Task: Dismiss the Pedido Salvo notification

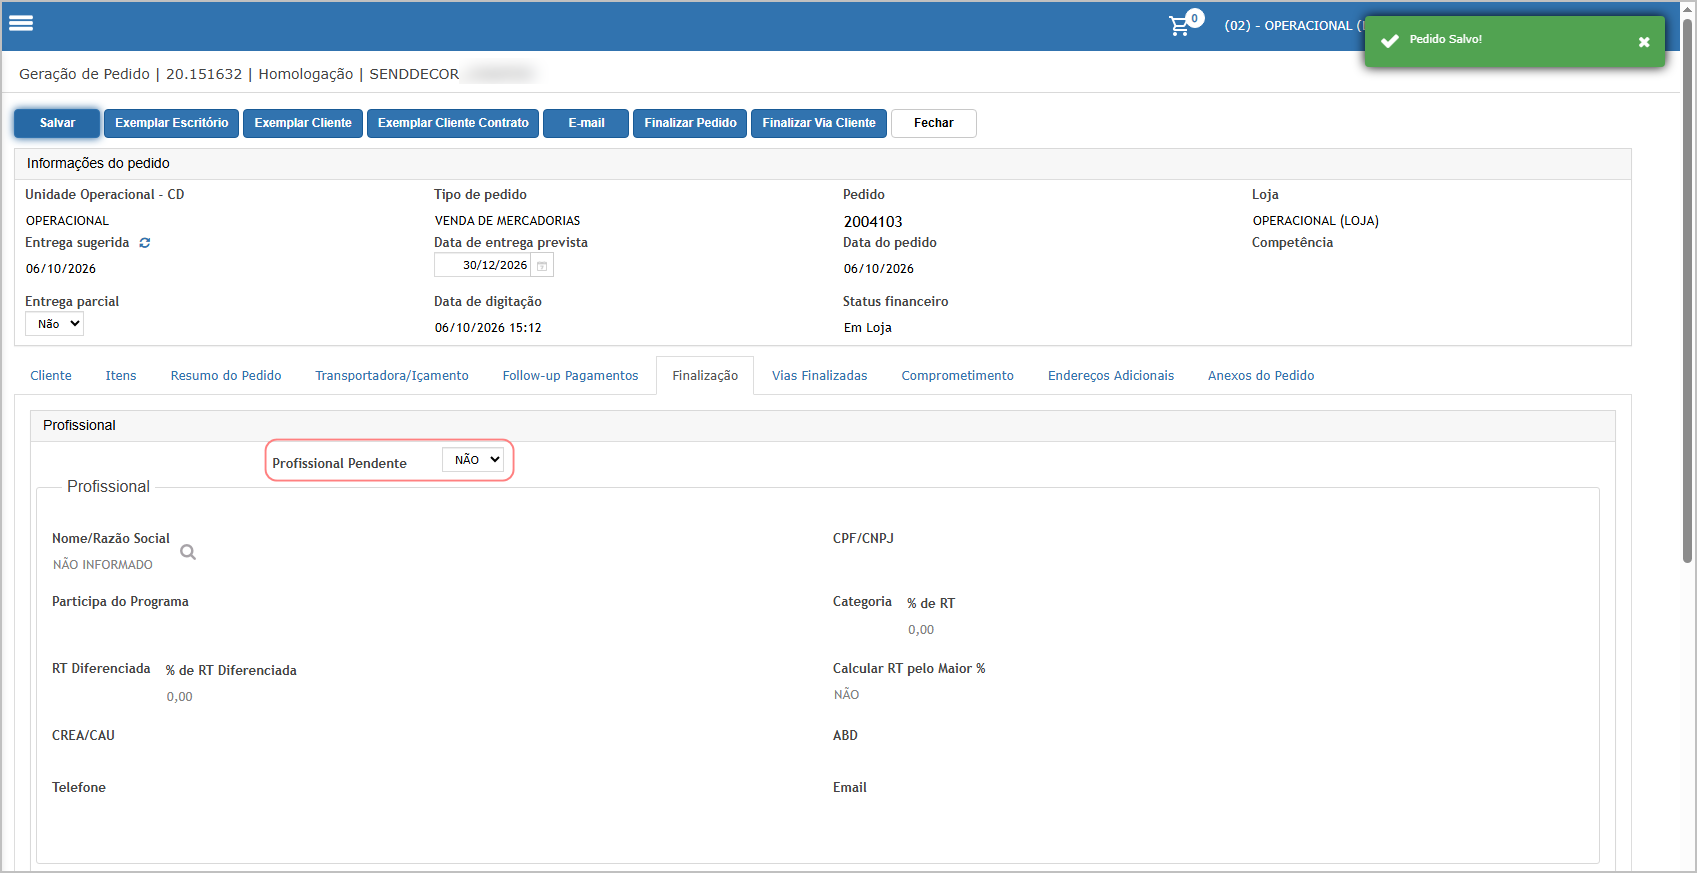Action: [x=1644, y=42]
